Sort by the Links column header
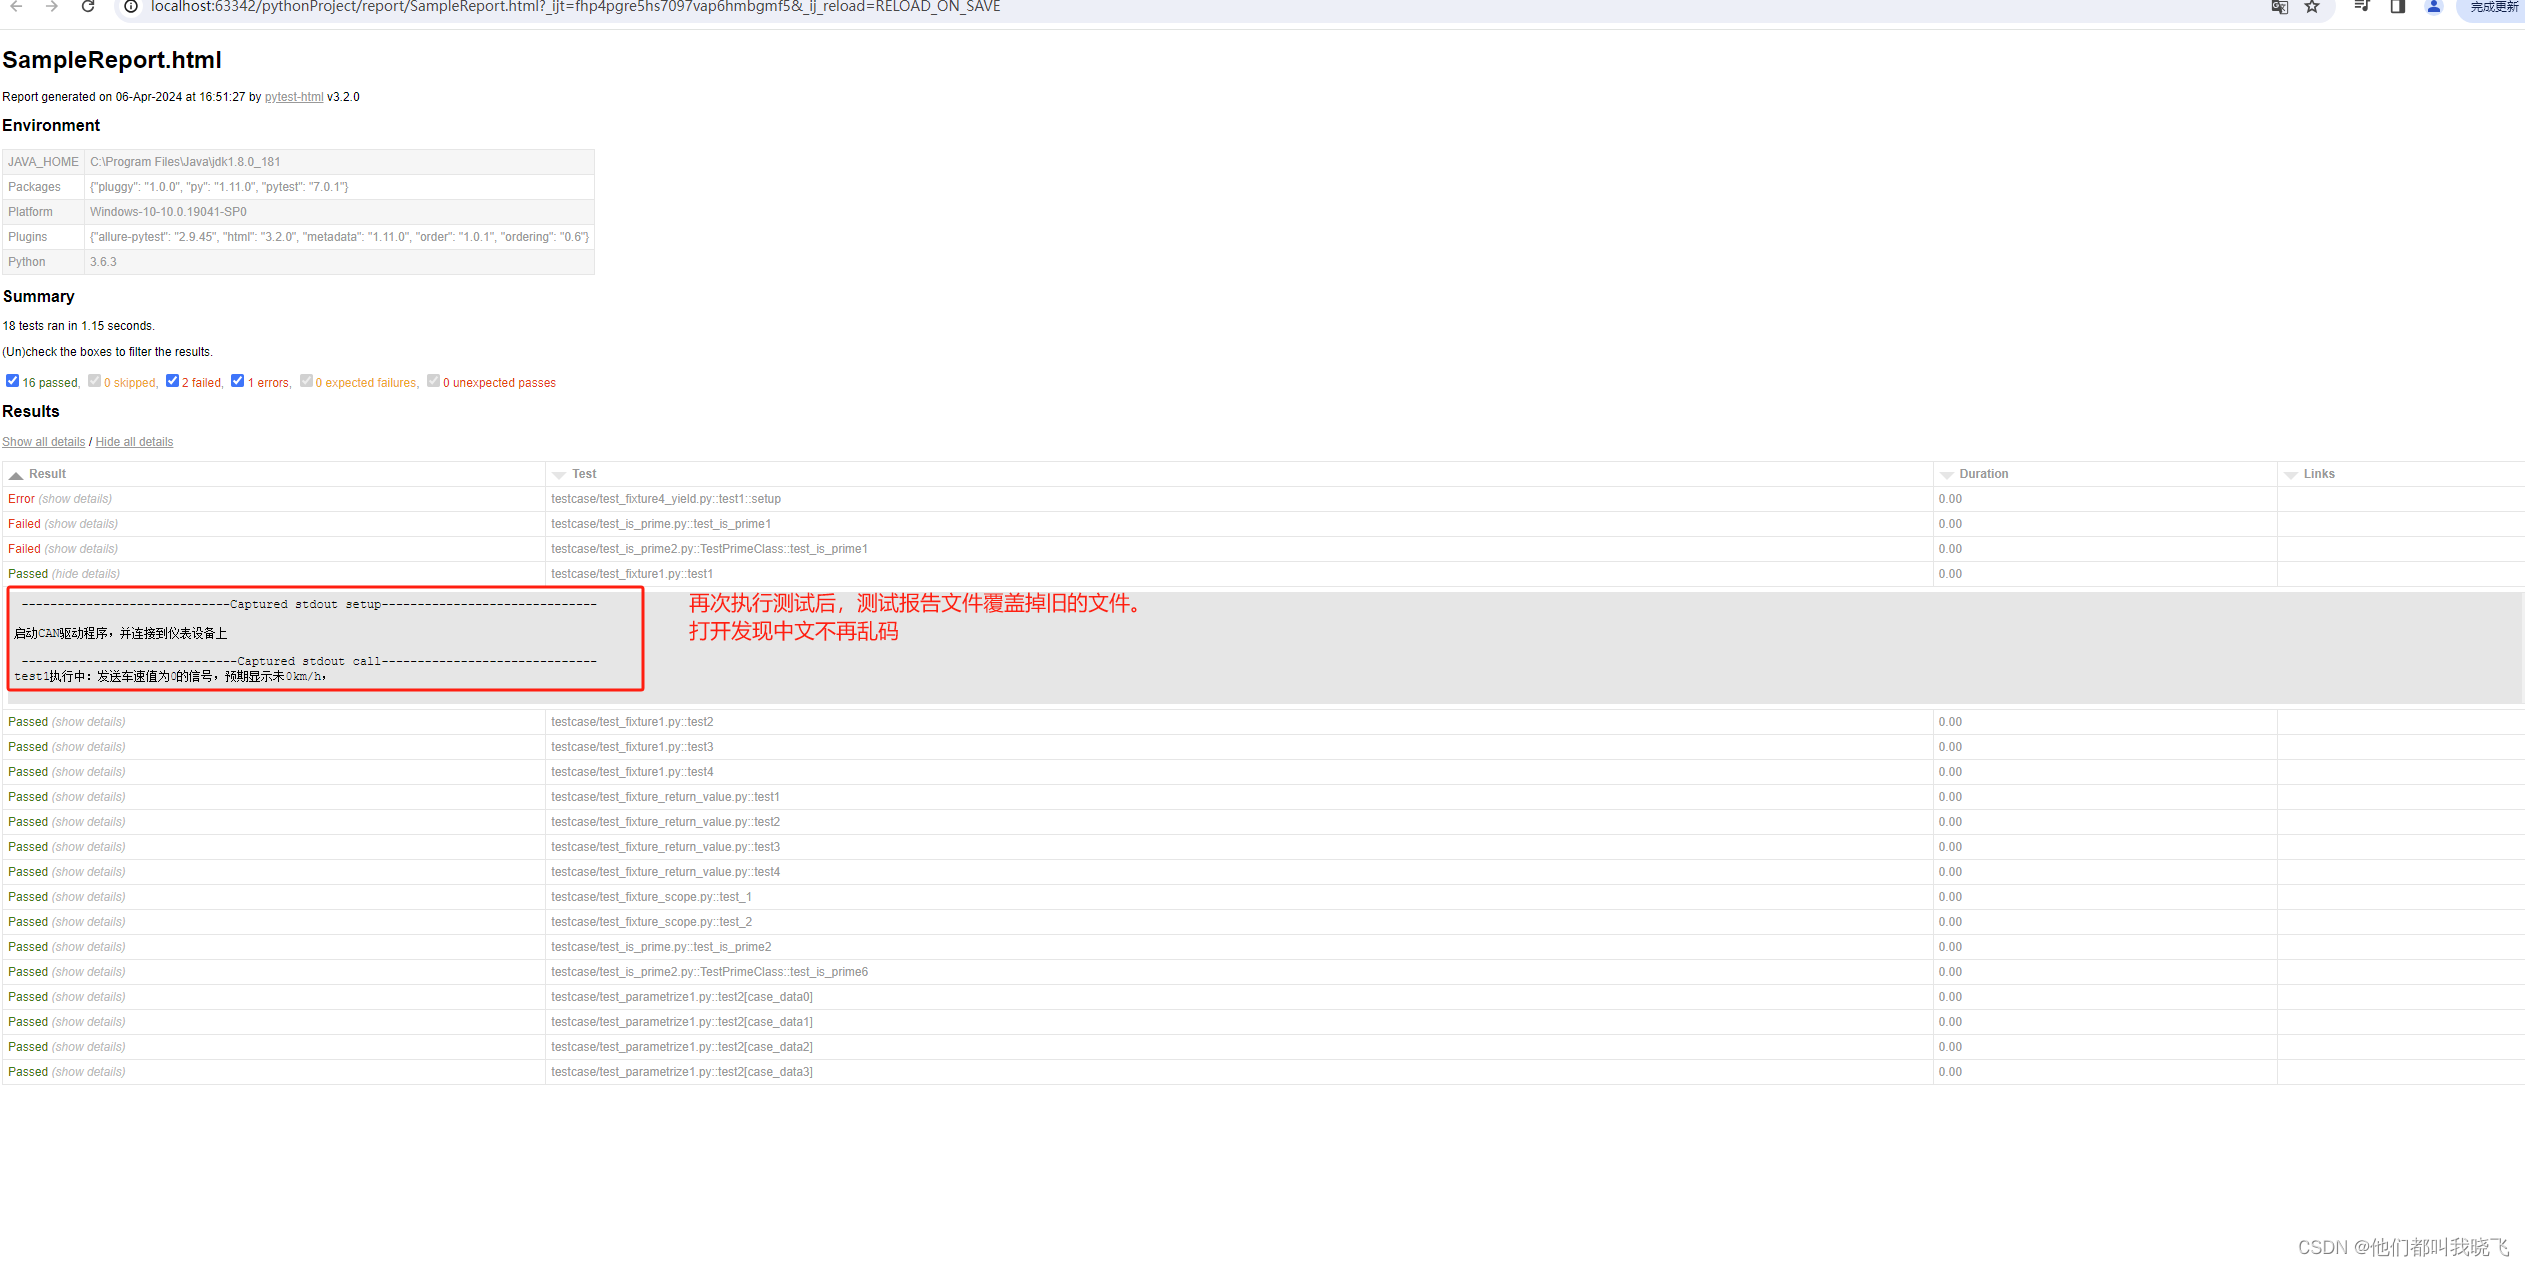The width and height of the screenshot is (2525, 1266). click(x=2318, y=474)
